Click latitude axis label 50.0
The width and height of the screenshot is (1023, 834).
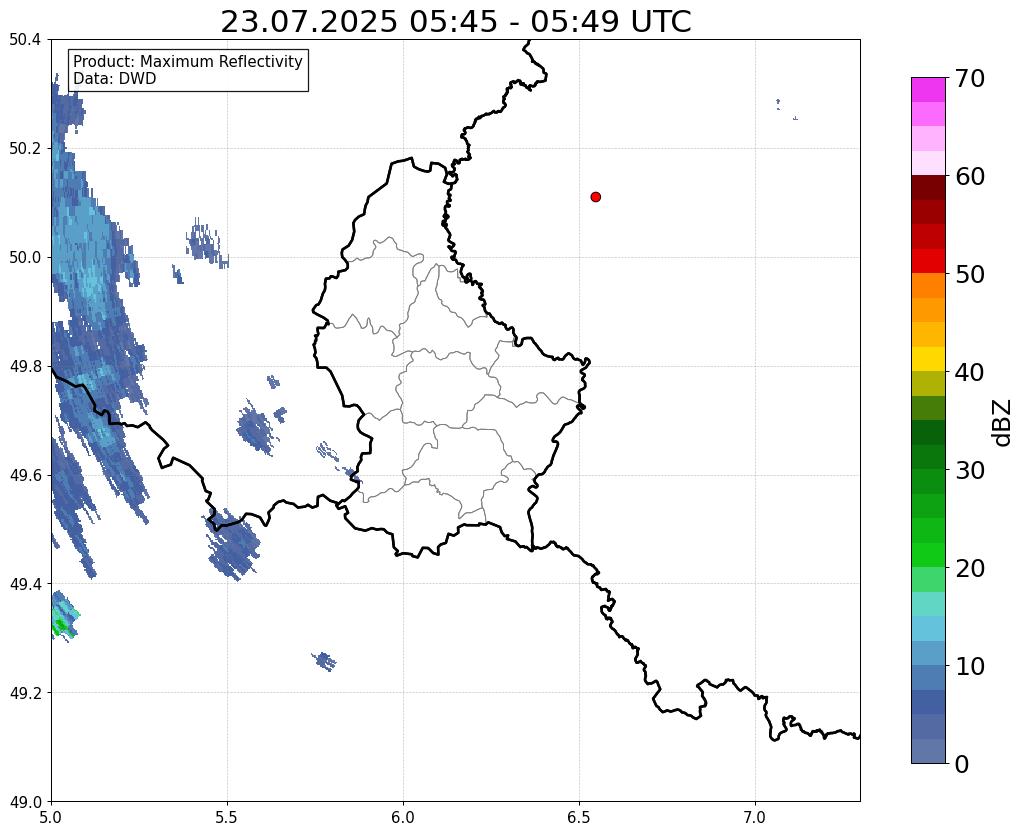(25, 258)
